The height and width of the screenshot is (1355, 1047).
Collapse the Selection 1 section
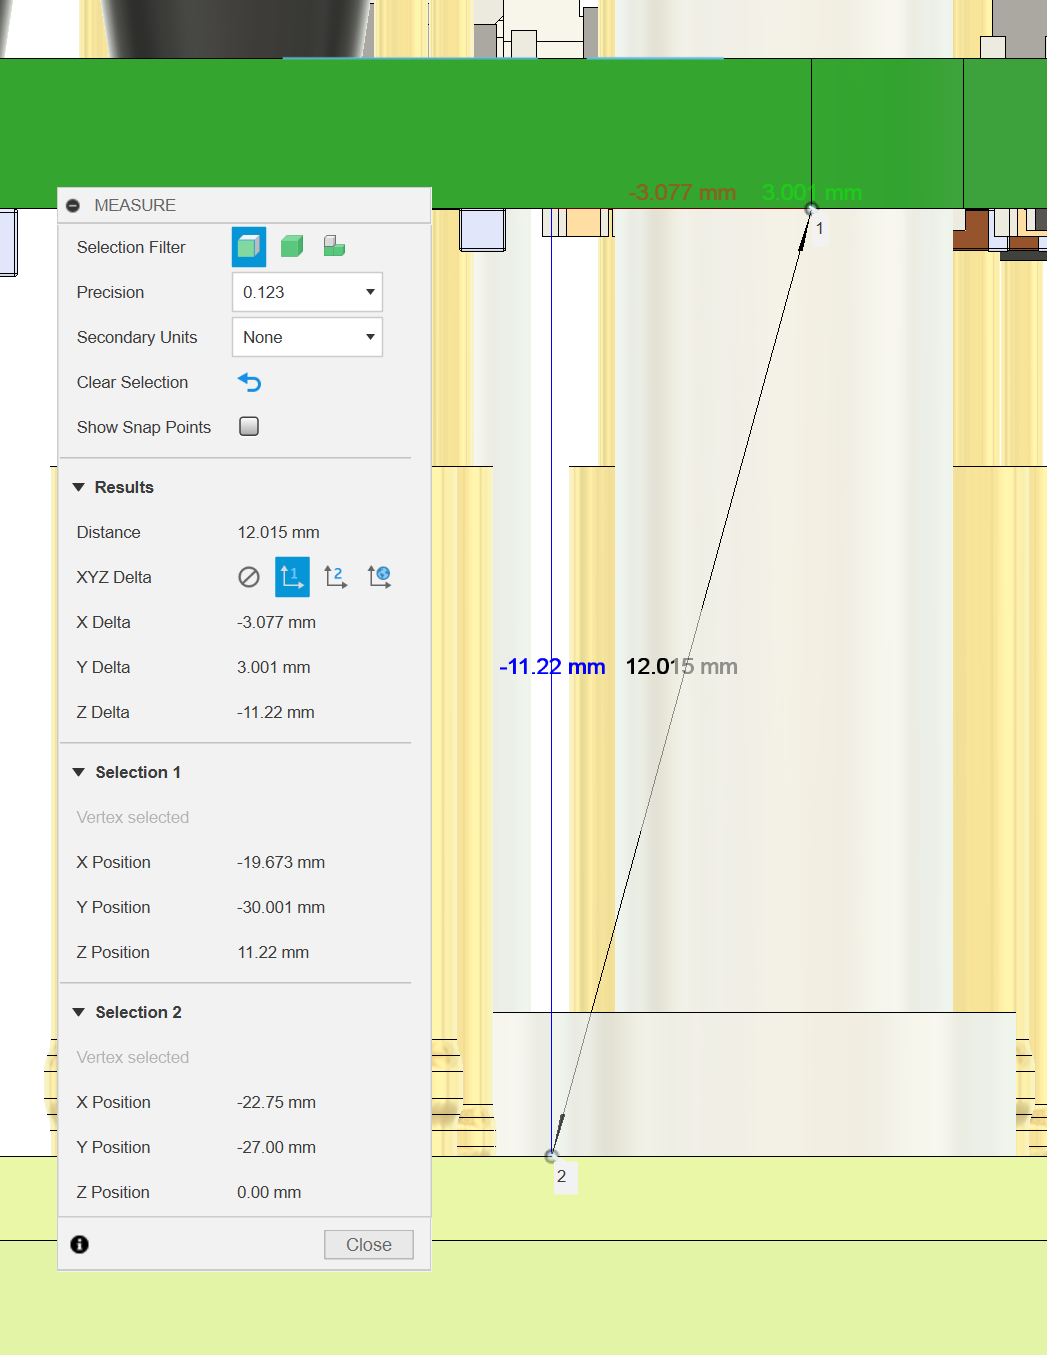(x=79, y=773)
